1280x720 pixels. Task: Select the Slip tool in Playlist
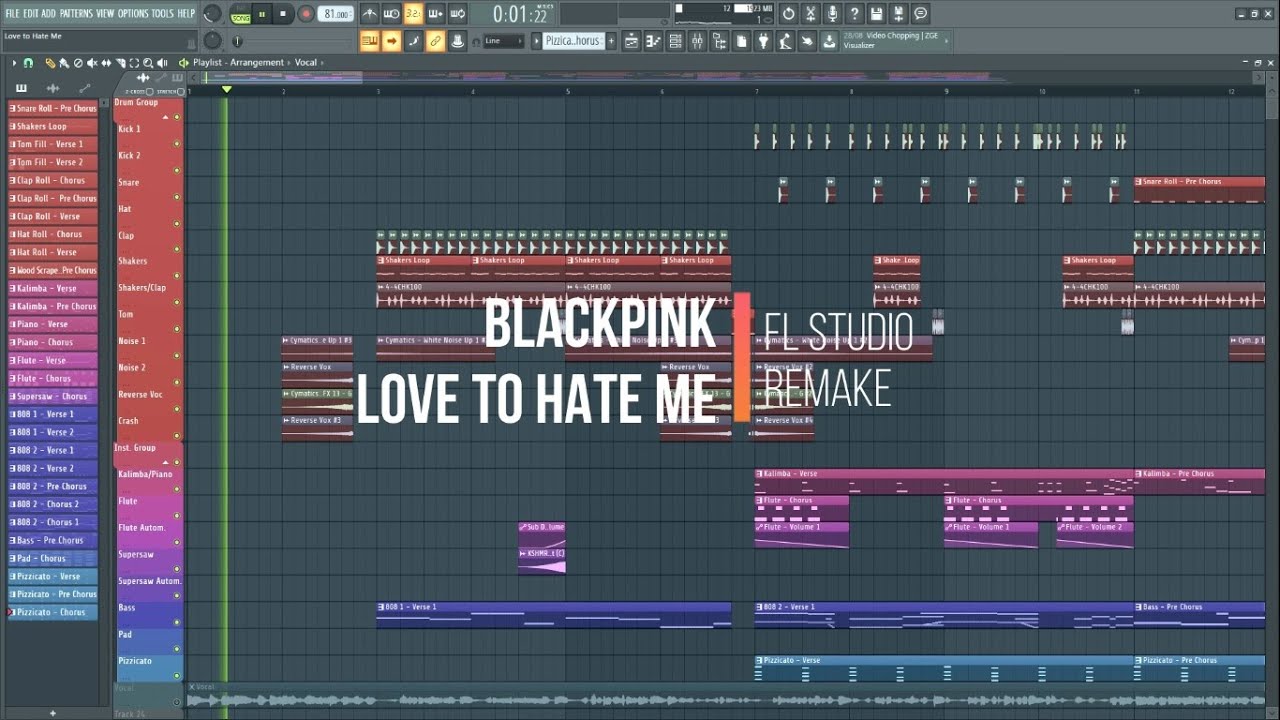[x=106, y=63]
